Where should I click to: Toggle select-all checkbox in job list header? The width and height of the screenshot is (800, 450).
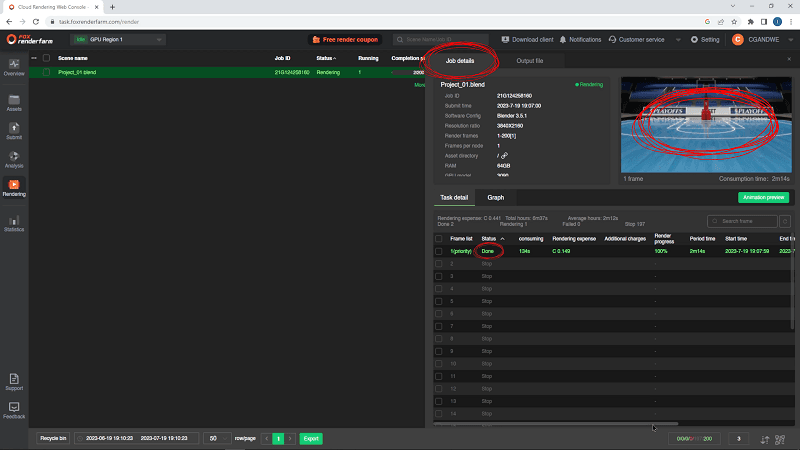pyautogui.click(x=46, y=58)
